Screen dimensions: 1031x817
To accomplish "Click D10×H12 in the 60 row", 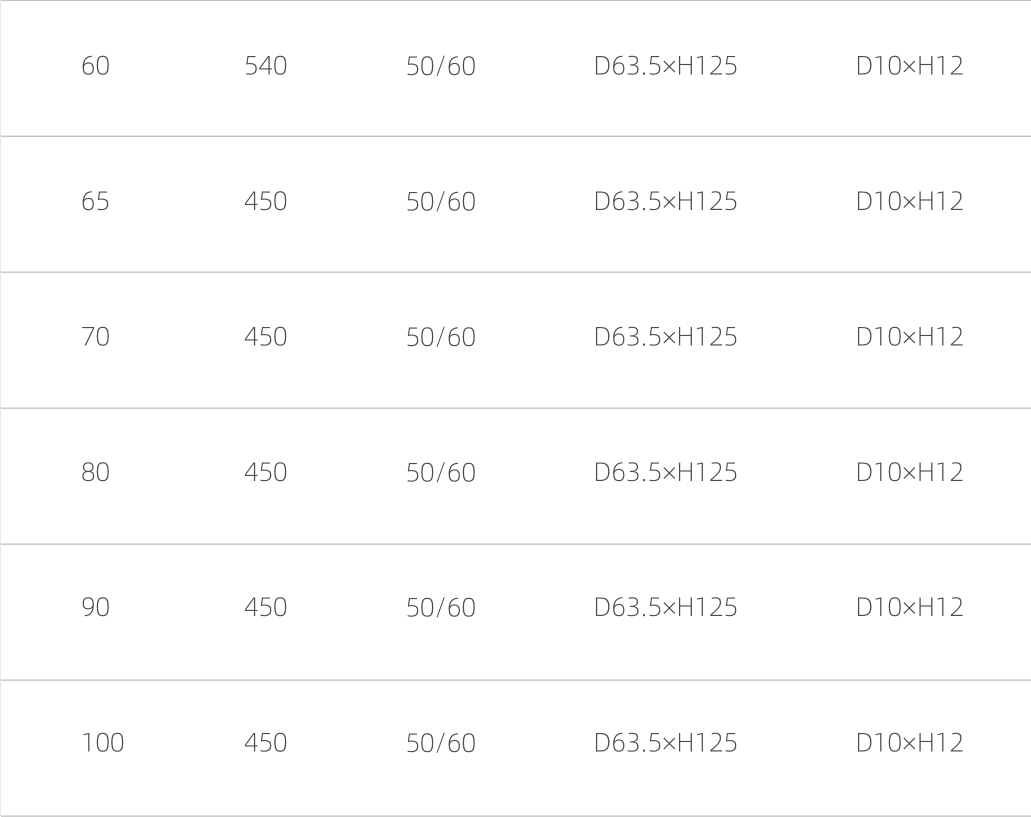I will point(909,67).
